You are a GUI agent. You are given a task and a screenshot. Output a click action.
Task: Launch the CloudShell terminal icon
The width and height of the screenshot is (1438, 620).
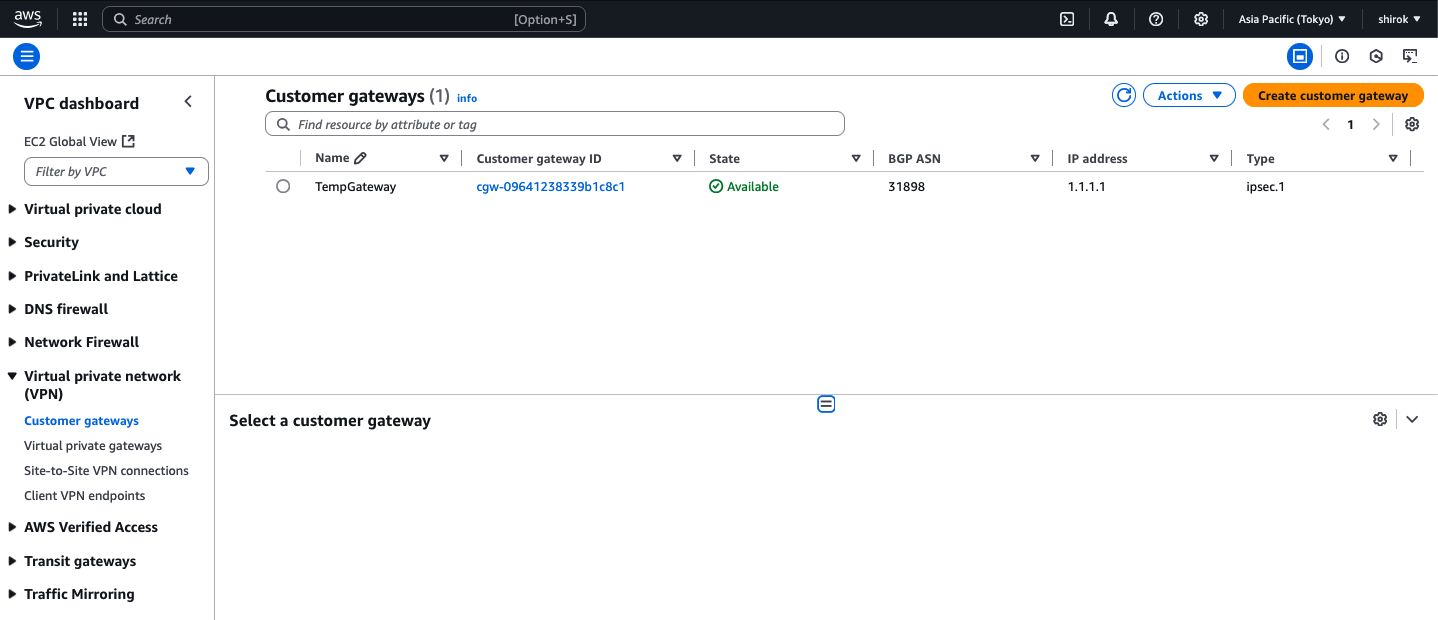[x=1067, y=19]
